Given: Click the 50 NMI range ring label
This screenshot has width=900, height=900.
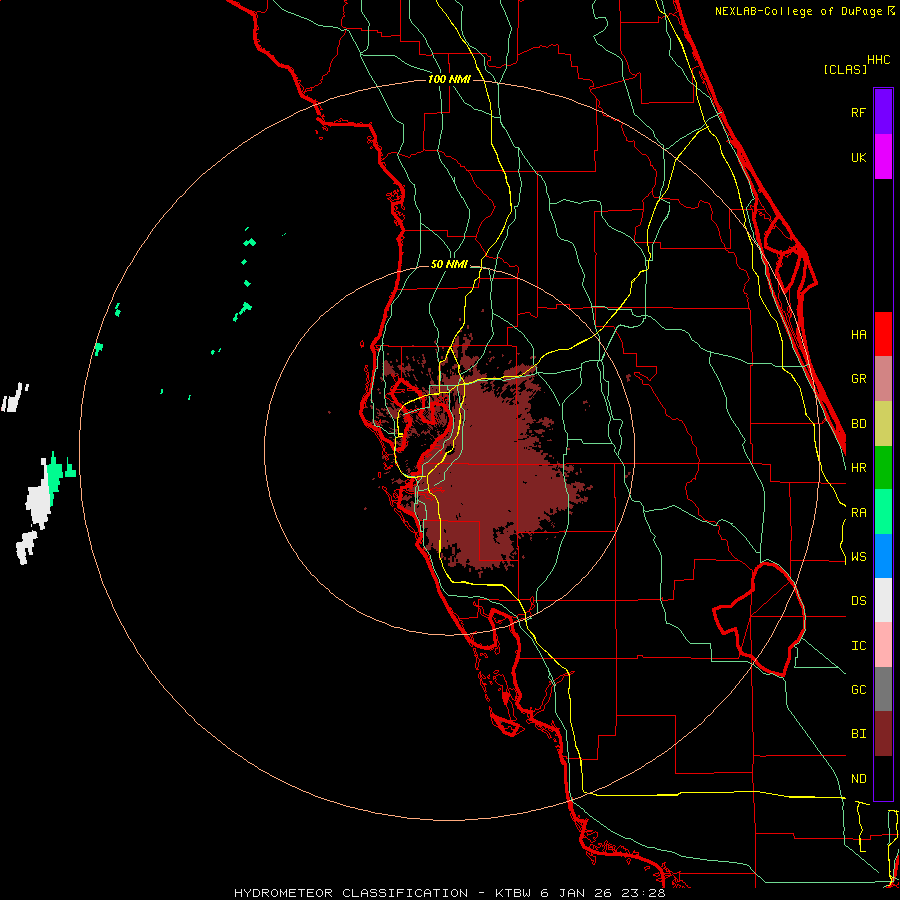Looking at the screenshot, I should [449, 264].
